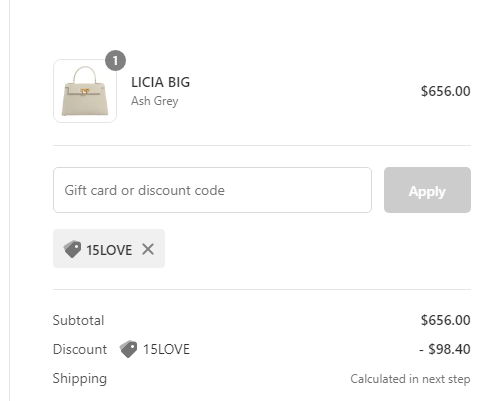
Task: Click the Ash Grey variant text
Action: 155,101
